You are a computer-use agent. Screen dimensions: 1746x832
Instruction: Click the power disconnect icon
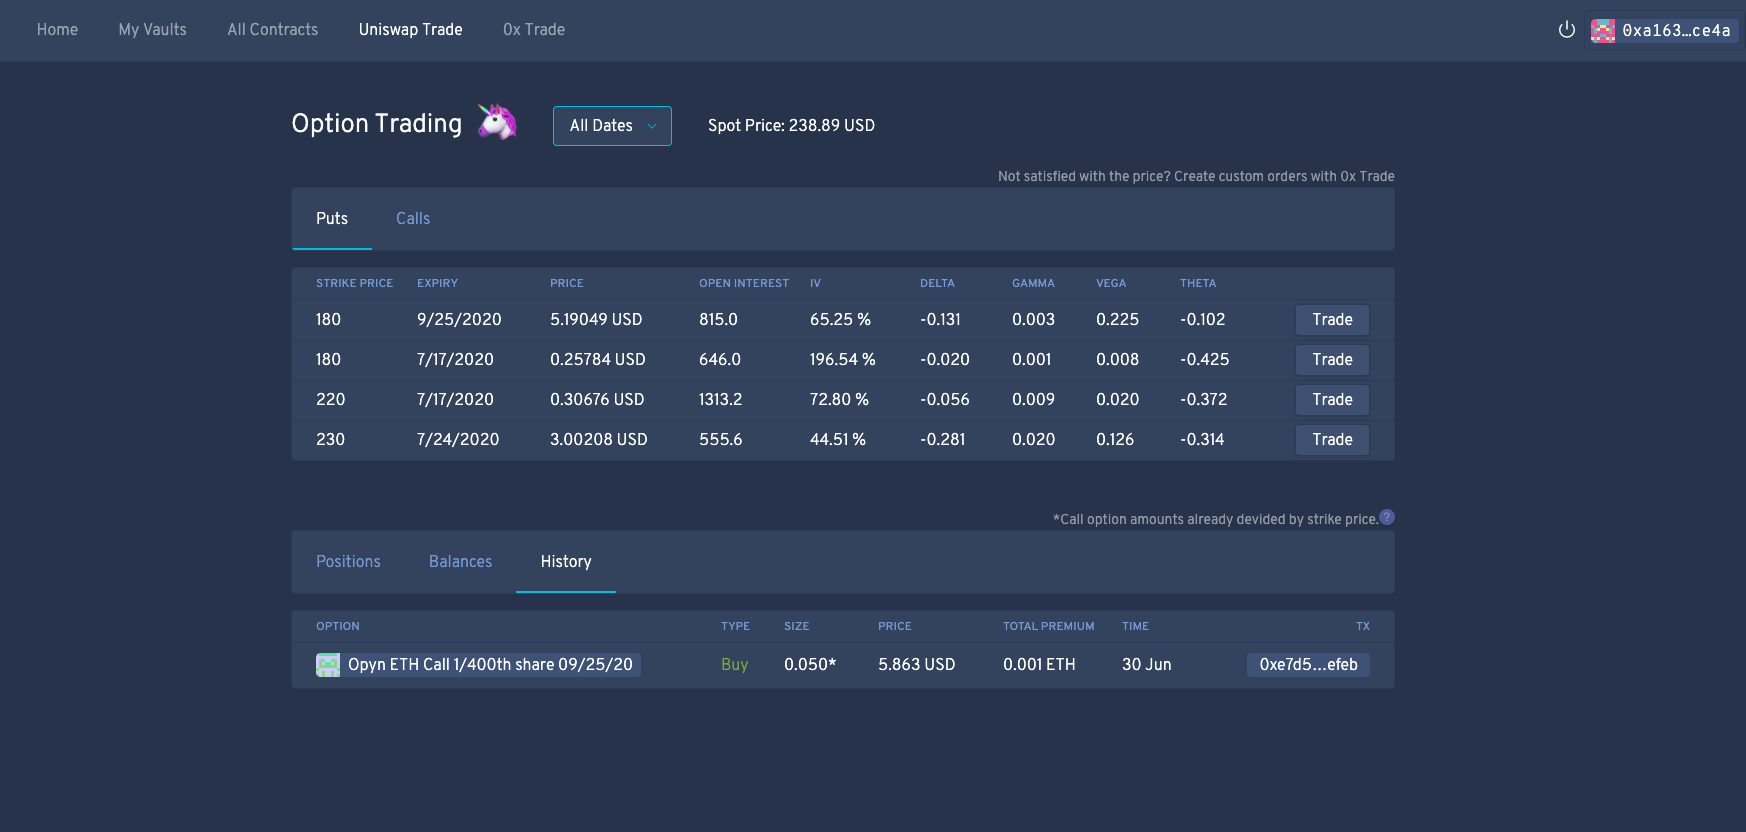tap(1567, 30)
